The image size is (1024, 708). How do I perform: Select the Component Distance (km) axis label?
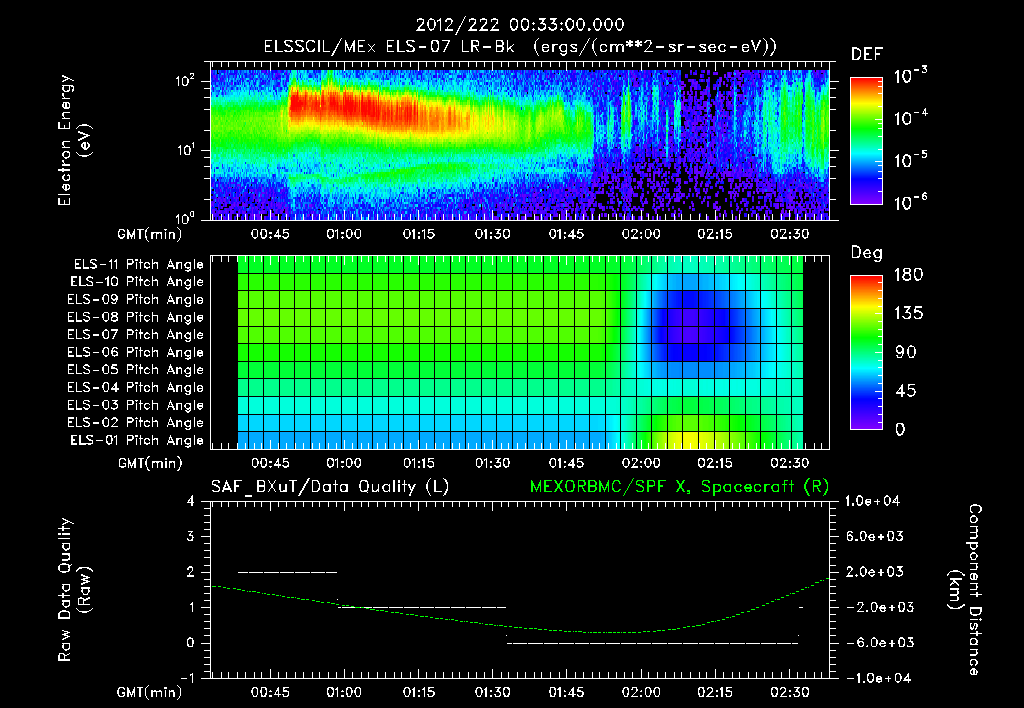tap(965, 590)
